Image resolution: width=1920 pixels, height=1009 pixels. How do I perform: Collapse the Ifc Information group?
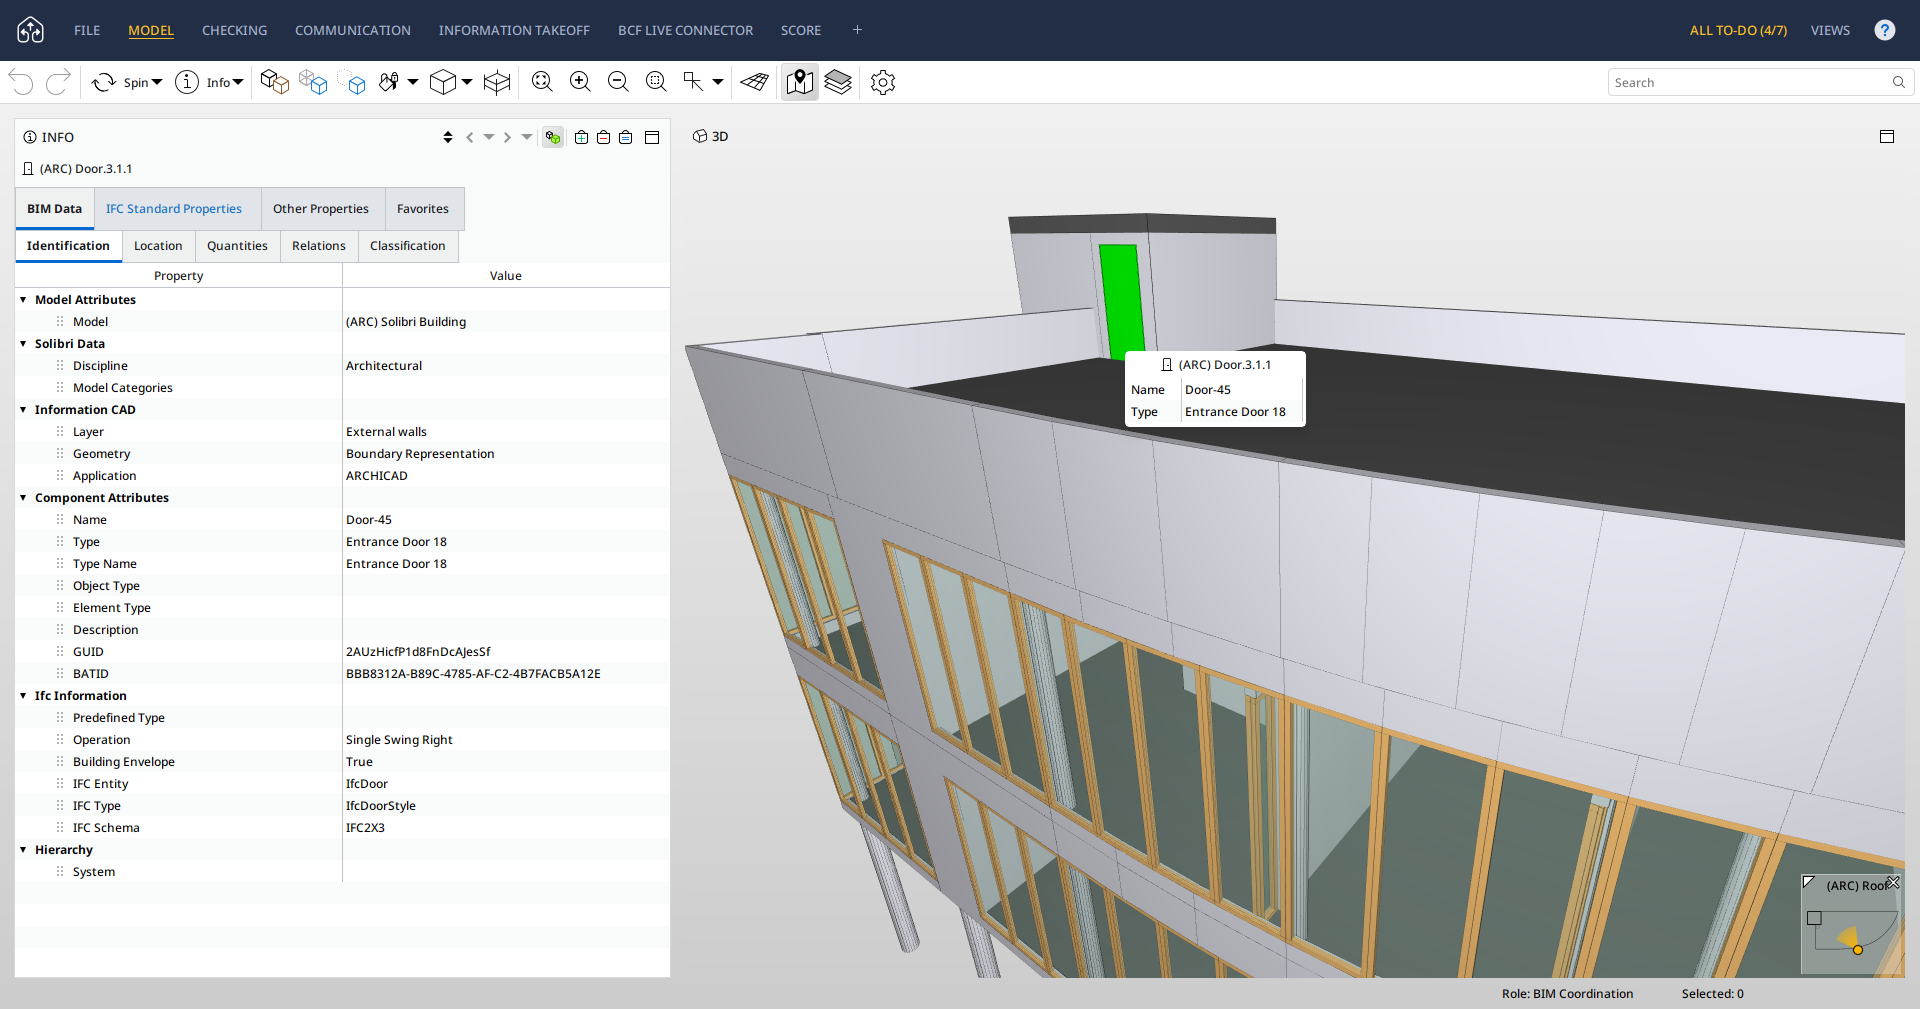[23, 696]
